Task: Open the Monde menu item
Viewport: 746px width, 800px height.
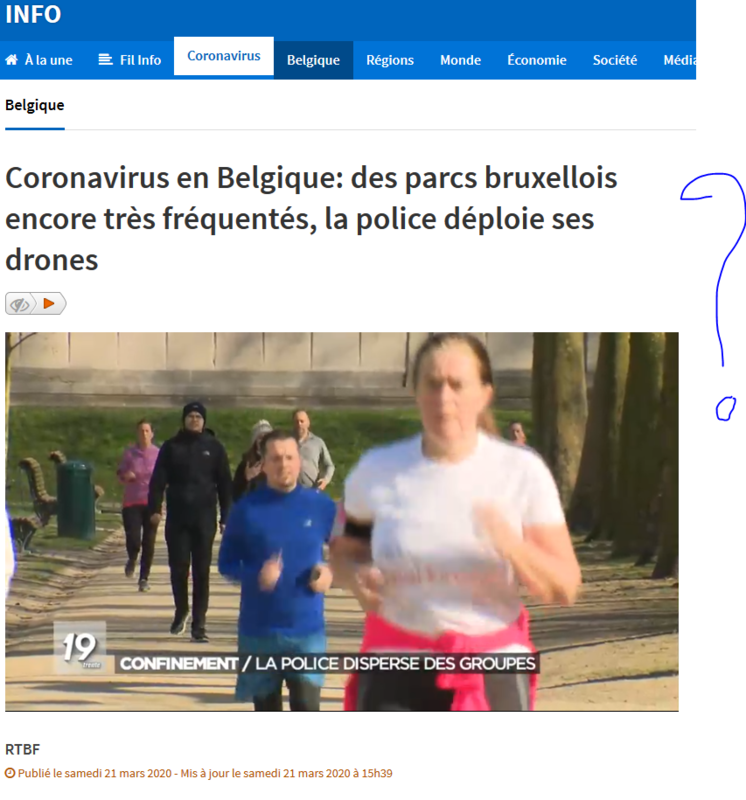Action: [460, 60]
